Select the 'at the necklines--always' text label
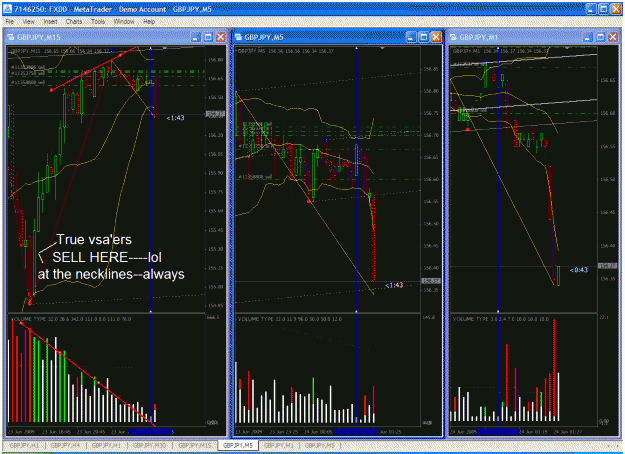The height and width of the screenshot is (454, 625). [x=111, y=274]
